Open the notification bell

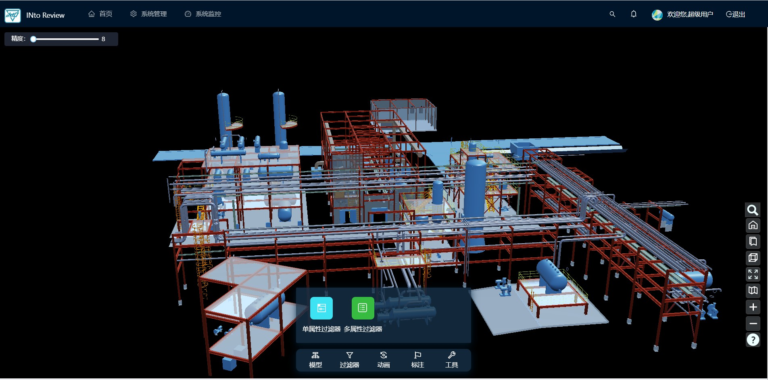coord(633,14)
